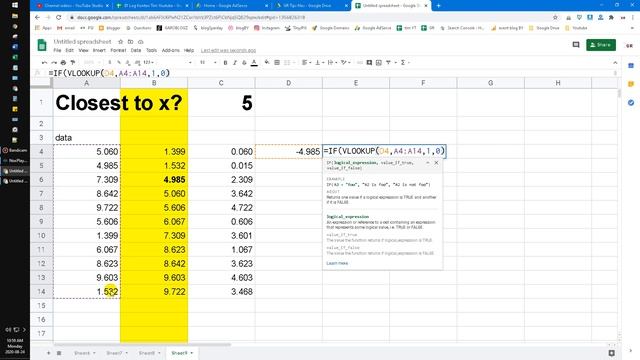Viewport: 640px width, 360px height.
Task: Open Tasks icon in the side panel
Action: click(x=631, y=102)
